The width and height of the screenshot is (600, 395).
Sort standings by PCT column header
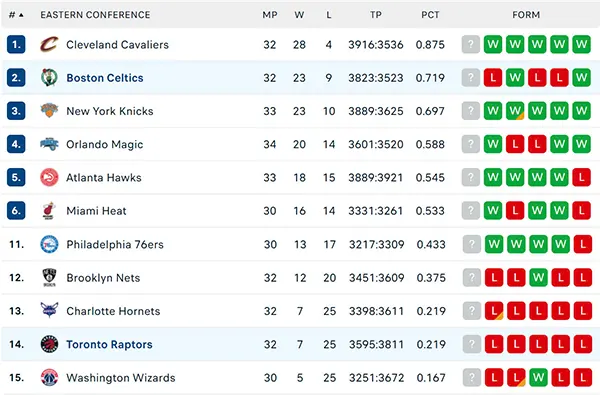tap(430, 15)
